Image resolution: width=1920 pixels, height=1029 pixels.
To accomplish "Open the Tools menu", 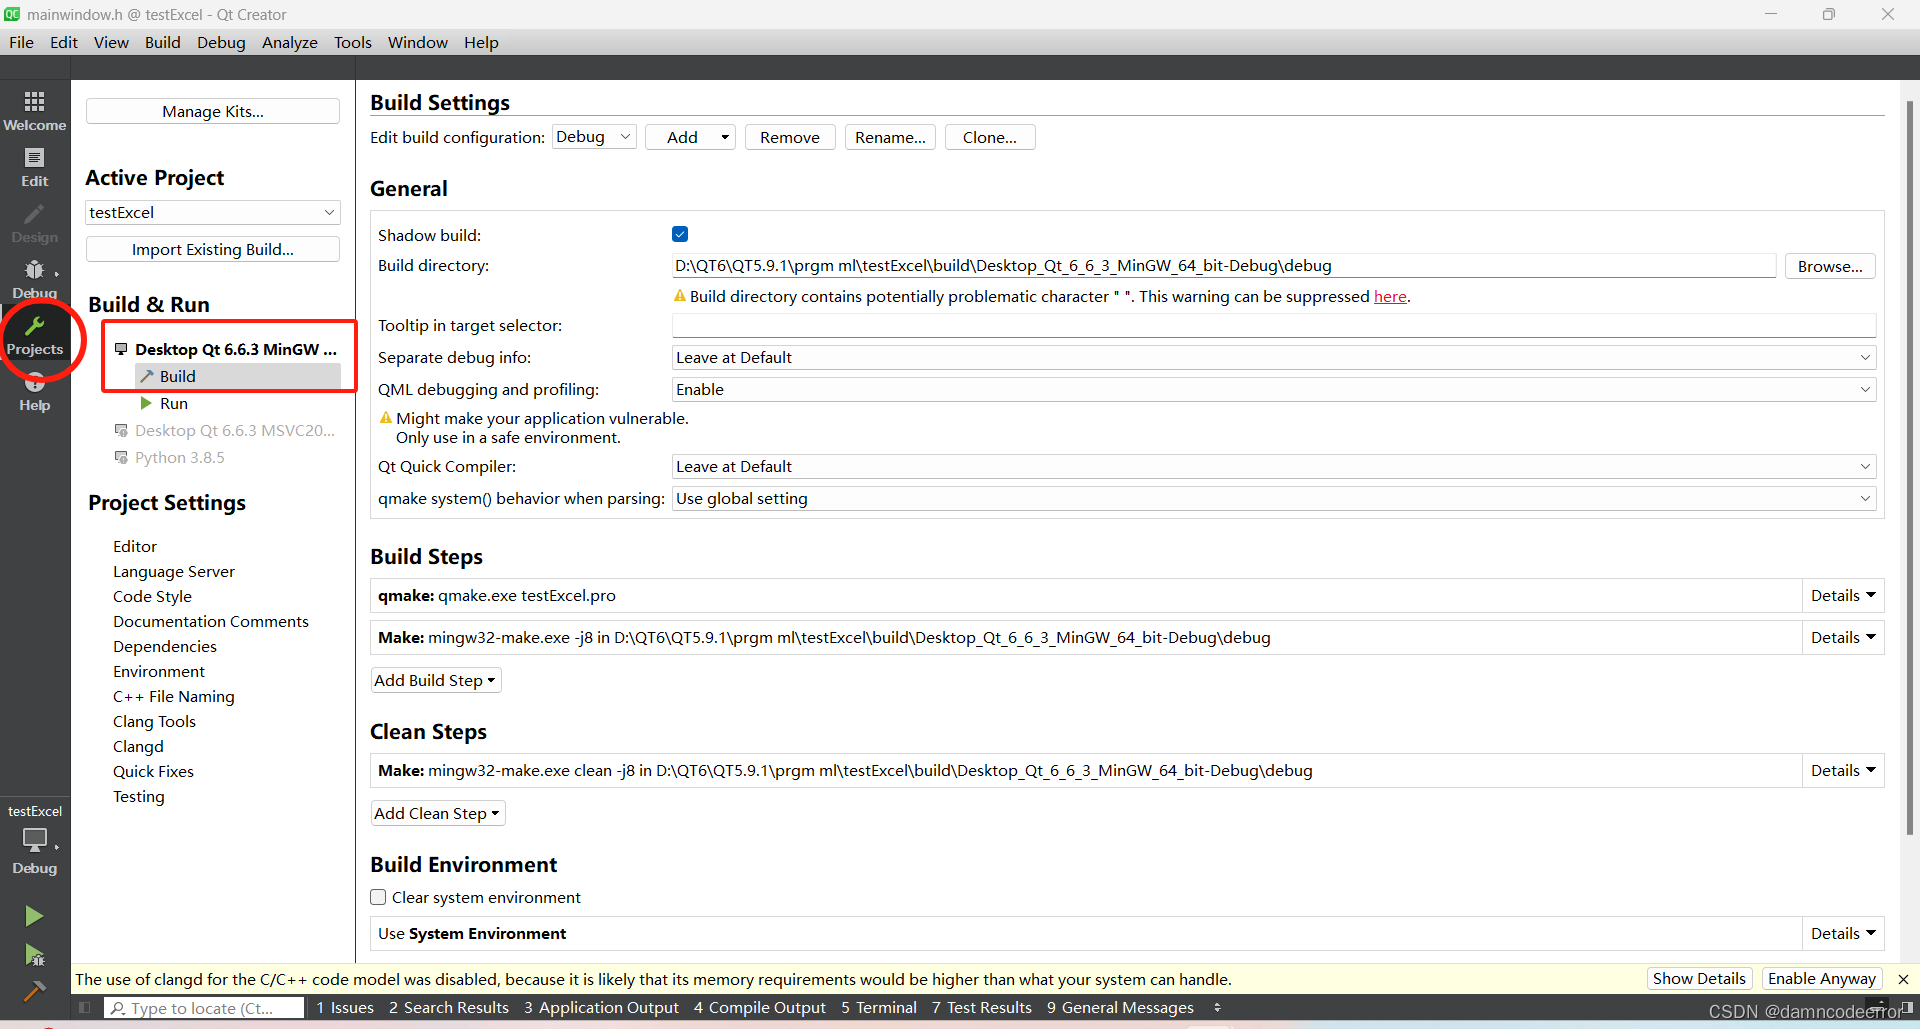I will tap(353, 42).
